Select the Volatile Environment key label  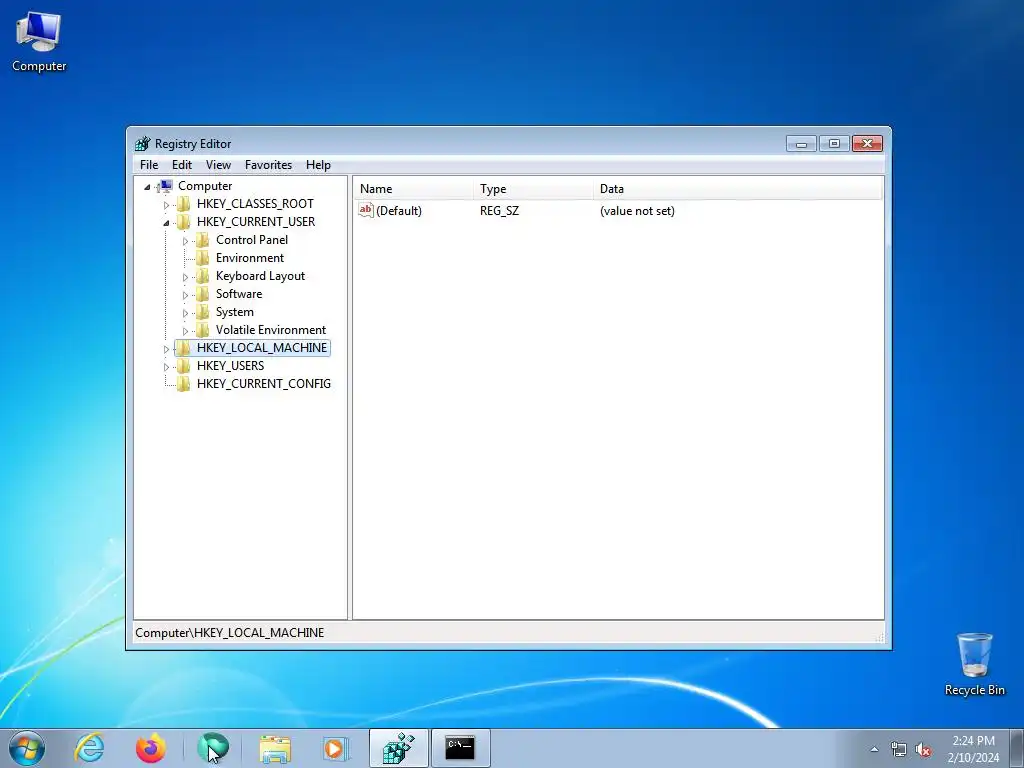pyautogui.click(x=271, y=330)
